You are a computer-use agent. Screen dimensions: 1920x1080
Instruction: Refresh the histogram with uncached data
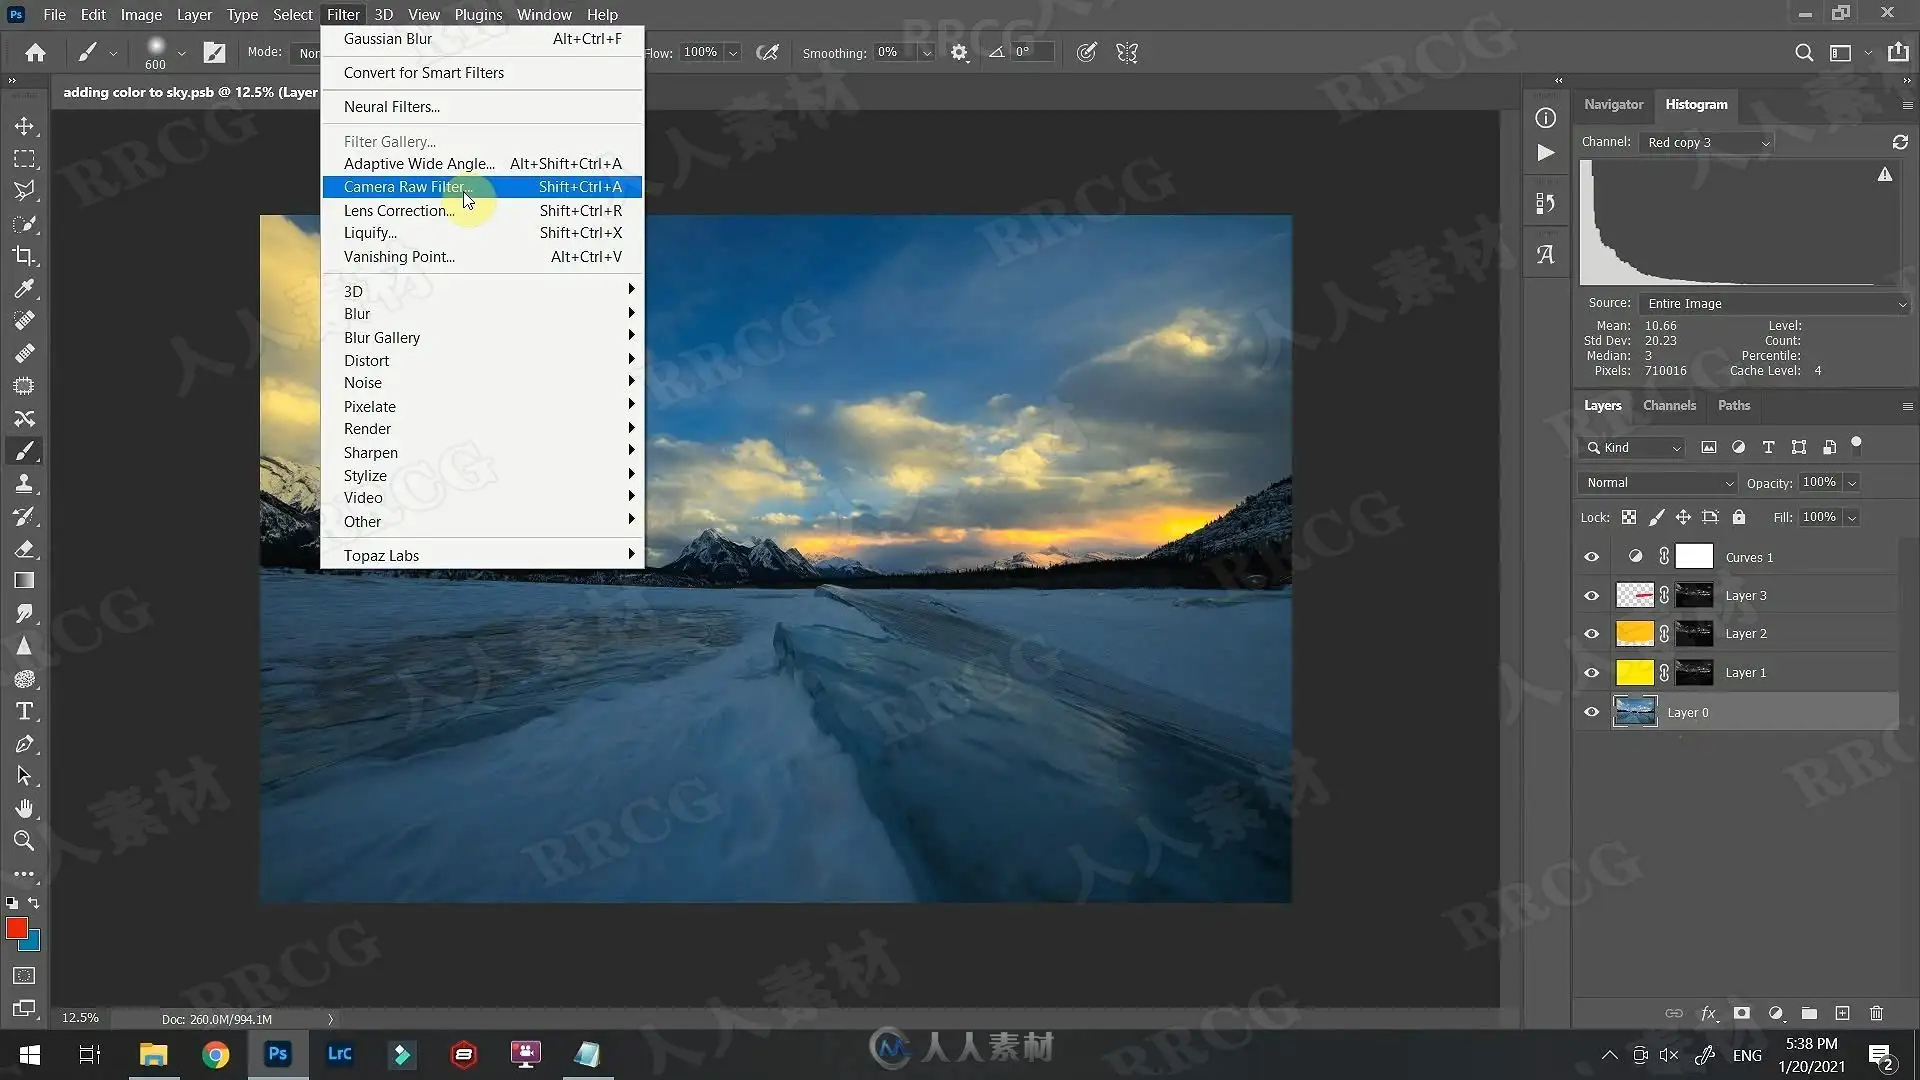point(1900,142)
